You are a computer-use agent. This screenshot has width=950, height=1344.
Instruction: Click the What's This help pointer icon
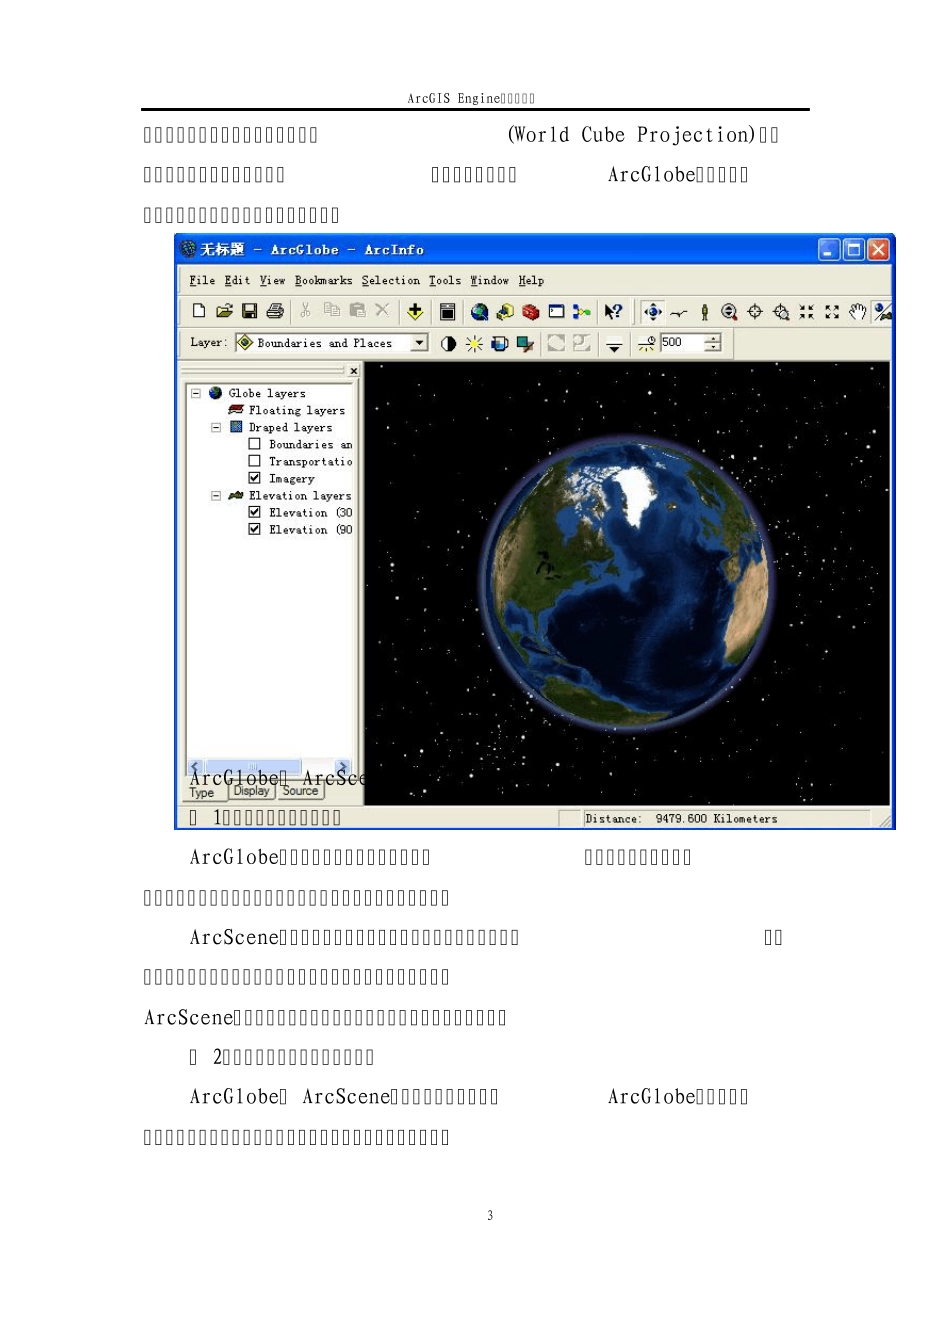[x=613, y=312]
